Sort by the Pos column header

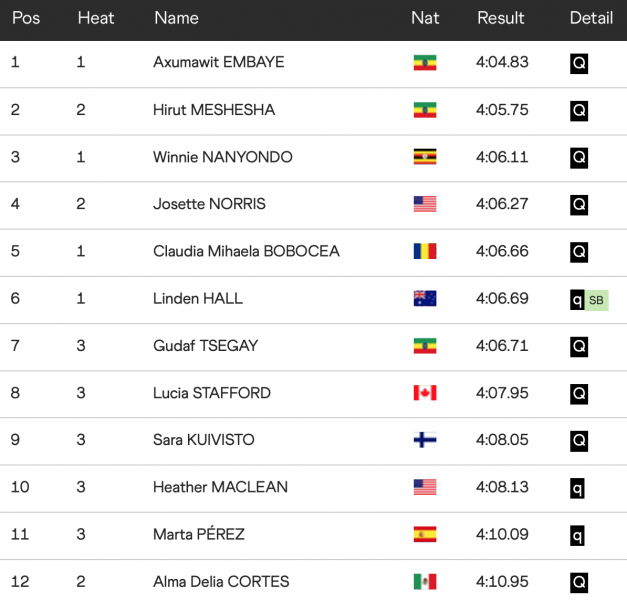(26, 18)
